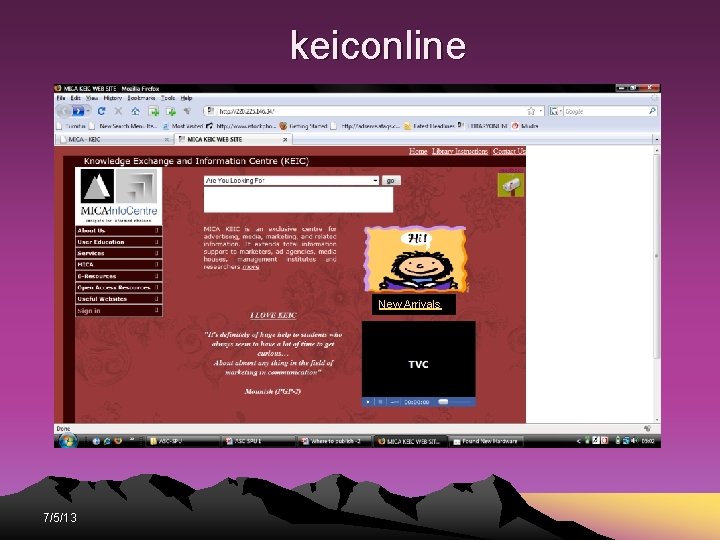
Task: Switch to Where to publish taskbar button
Action: click(333, 441)
